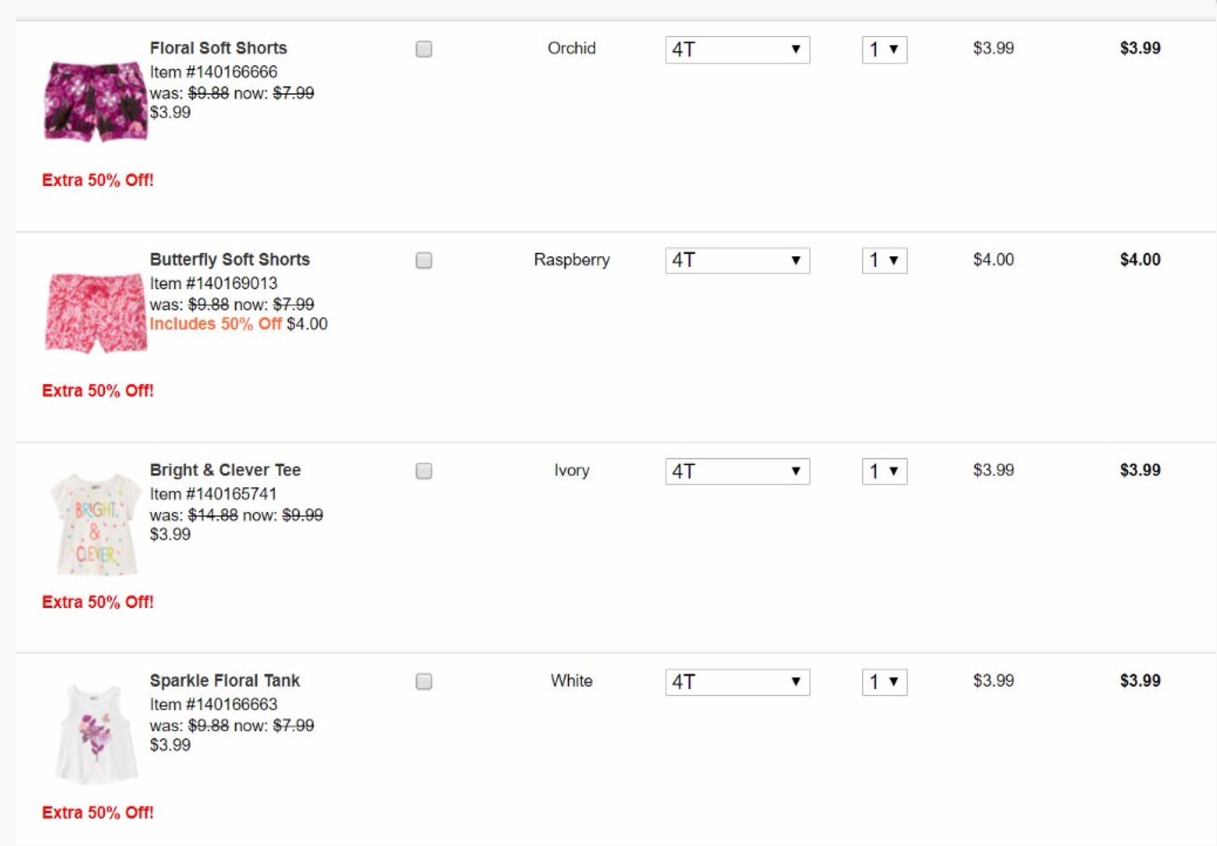Open size dropdown for Butterfly Soft Shorts
Viewport: 1217px width, 846px height.
pos(737,260)
